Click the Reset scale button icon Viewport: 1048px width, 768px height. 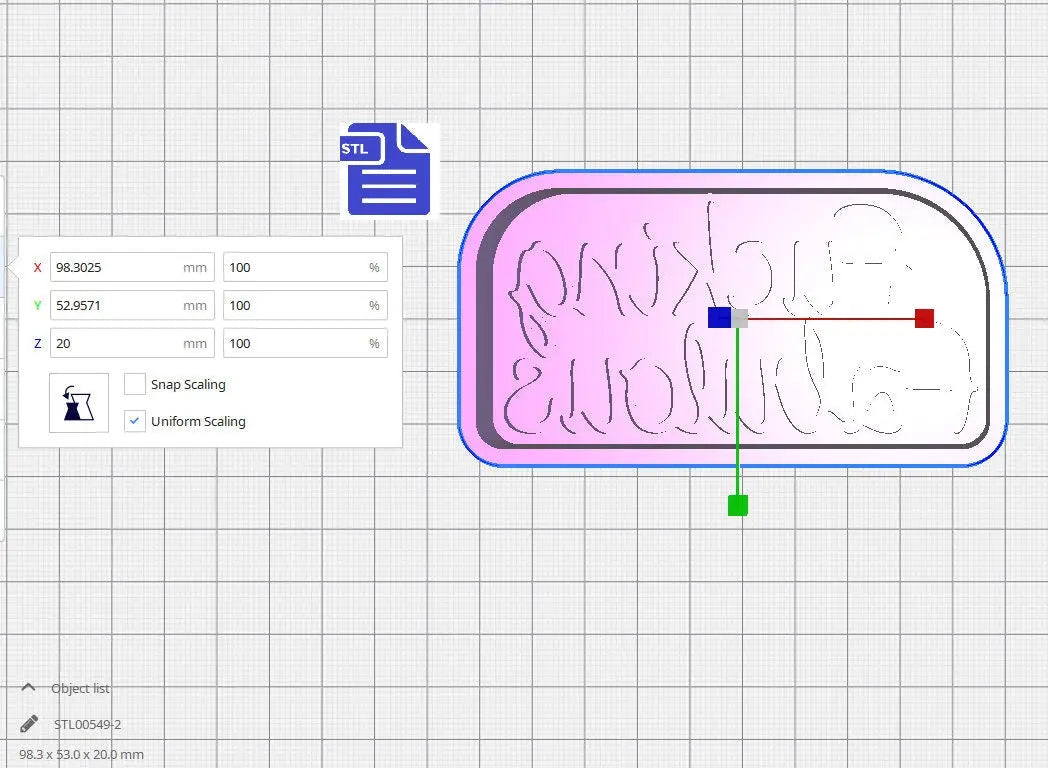(x=79, y=403)
